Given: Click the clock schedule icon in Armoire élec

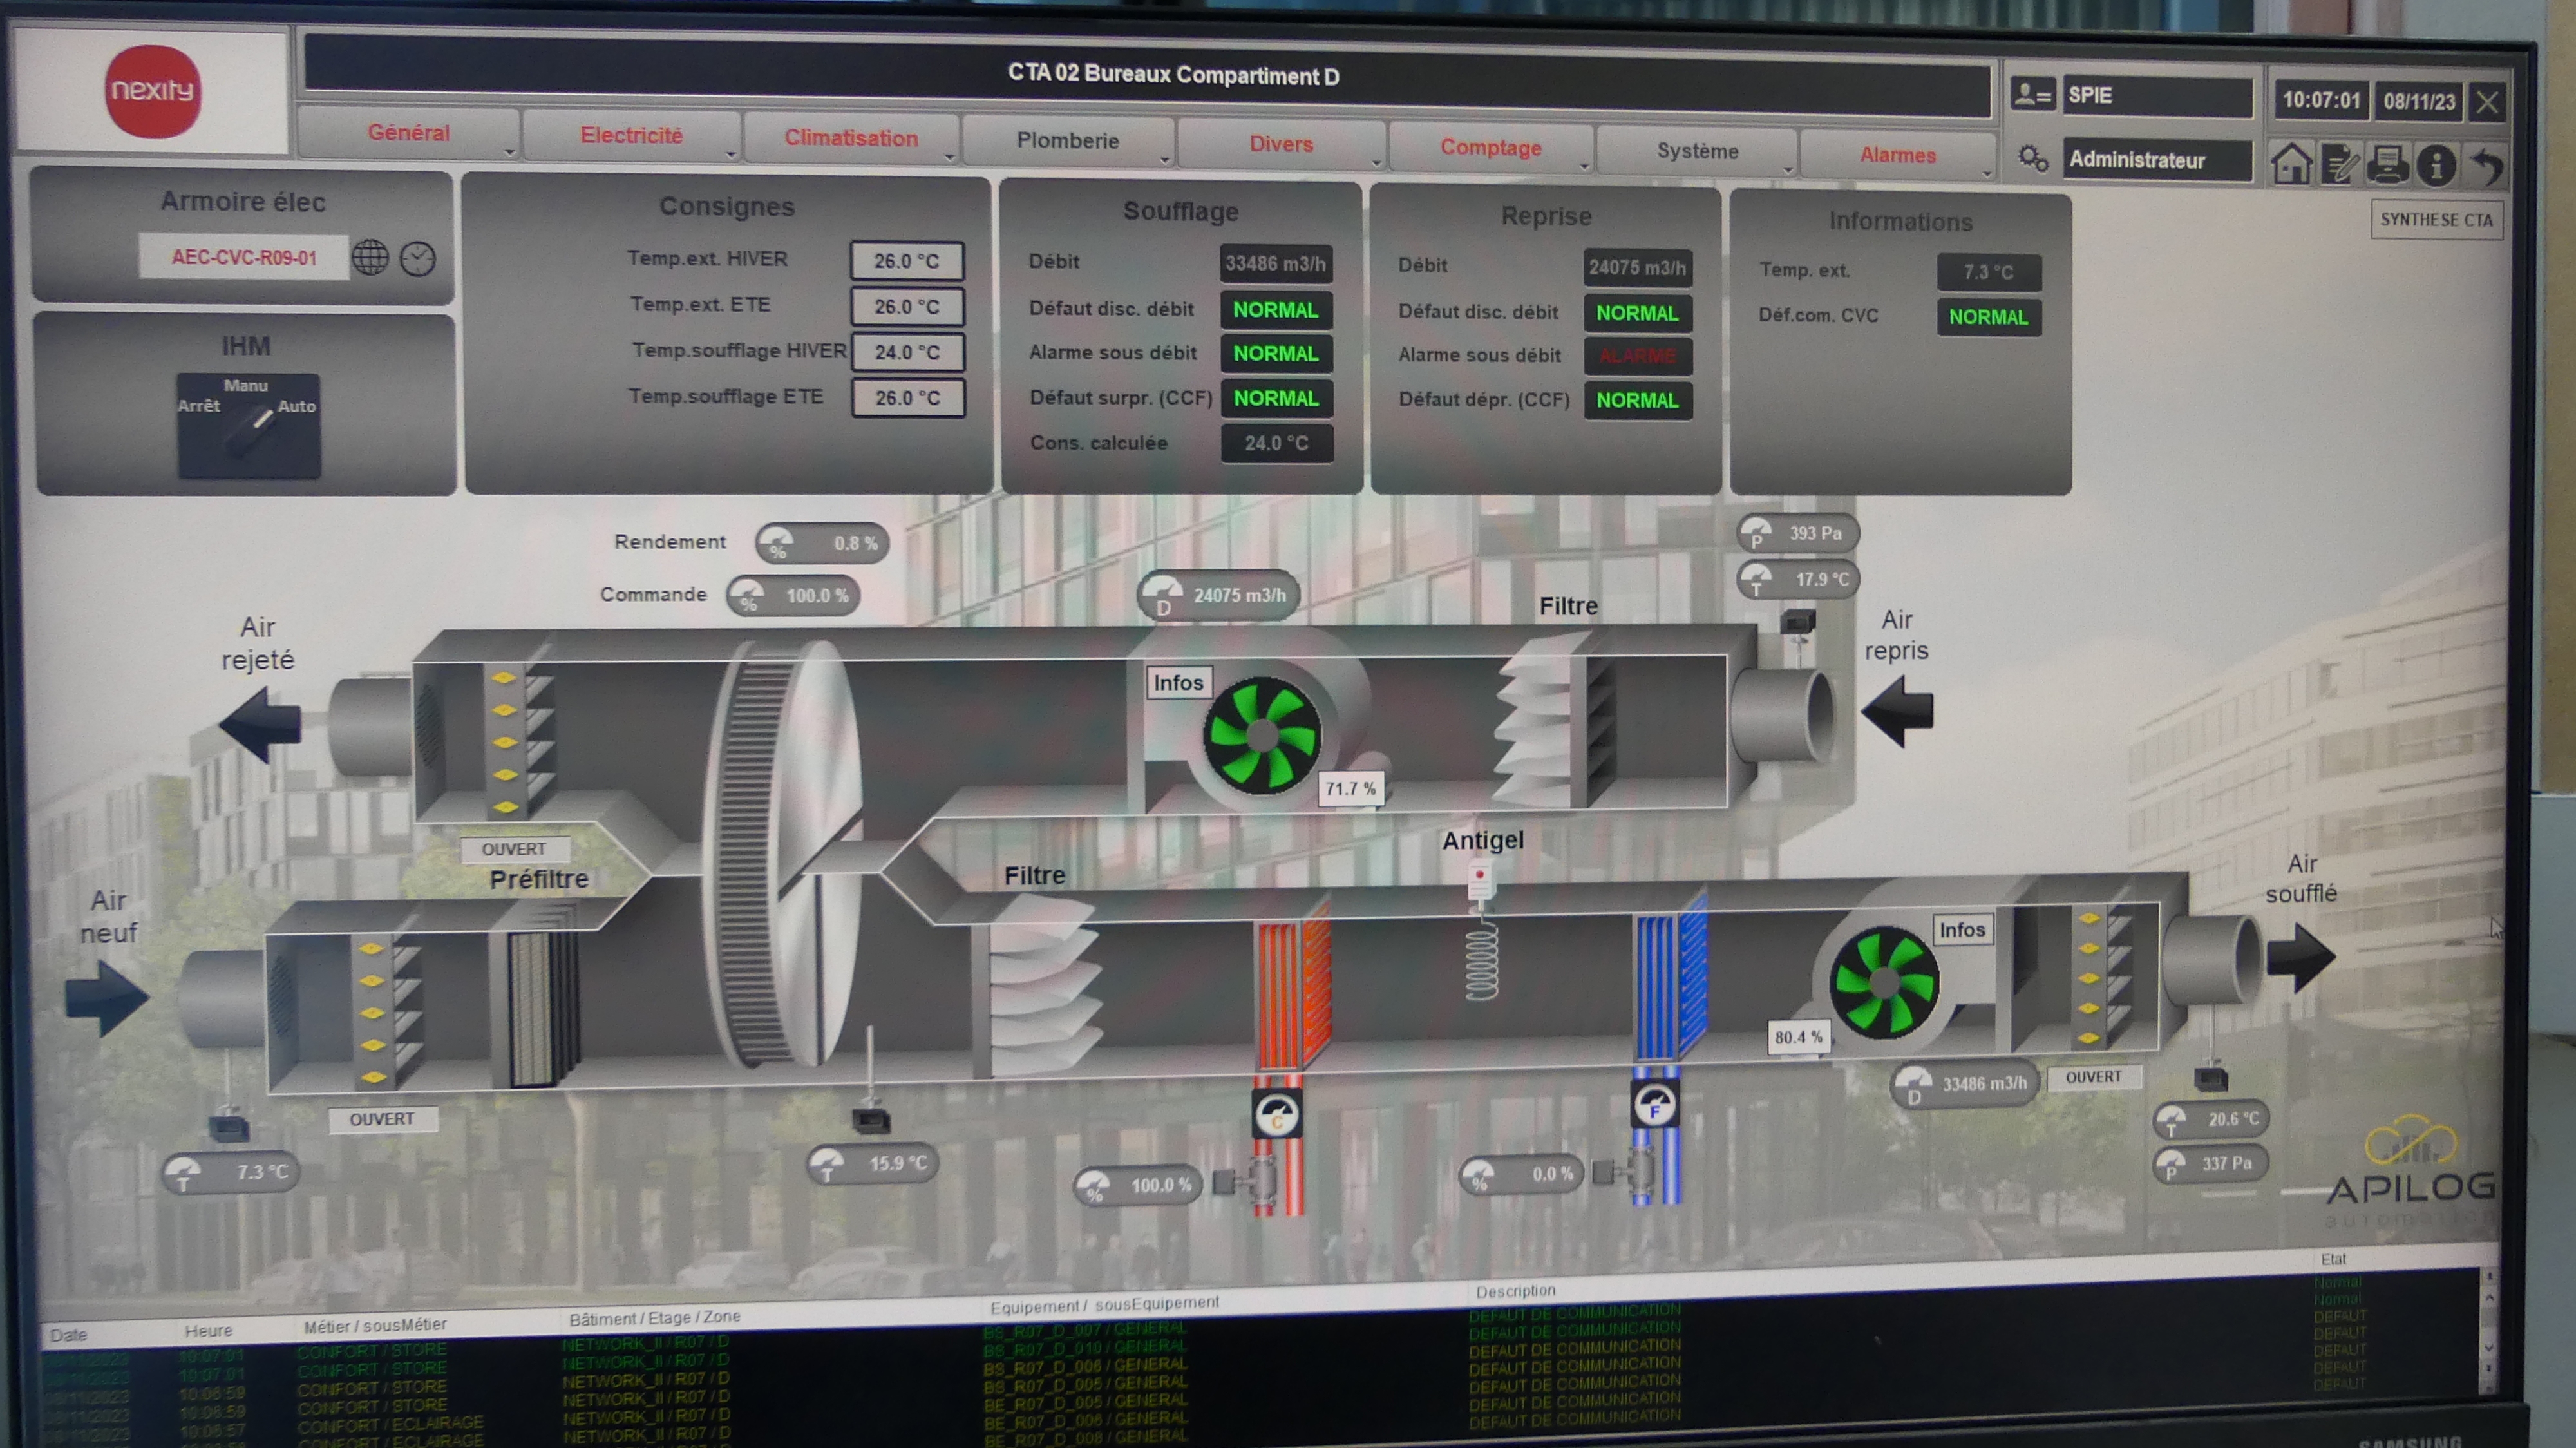Looking at the screenshot, I should tap(418, 259).
